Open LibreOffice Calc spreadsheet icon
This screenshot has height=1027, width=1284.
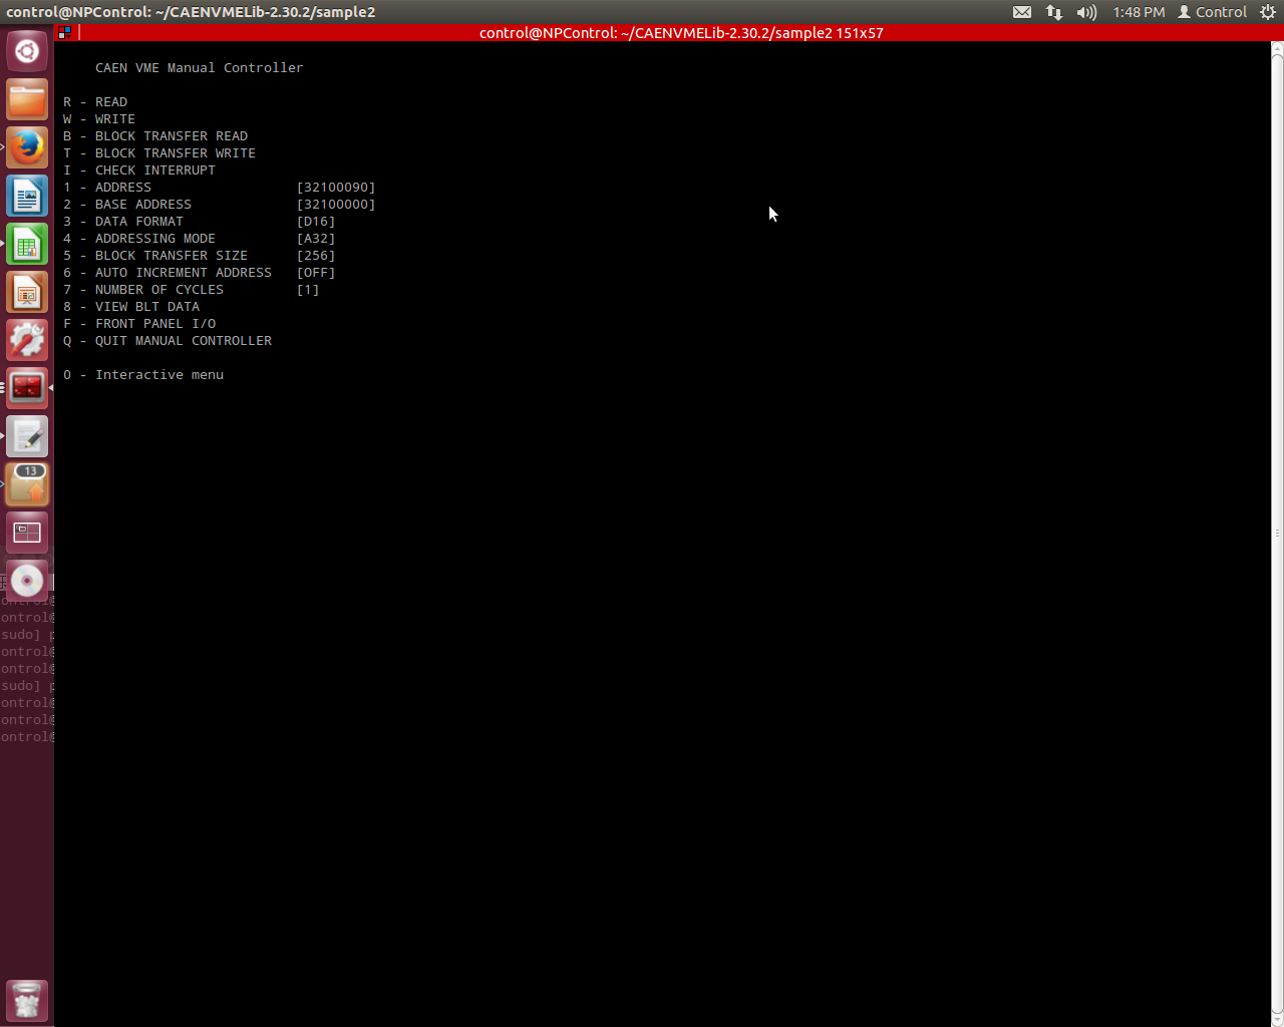click(x=27, y=243)
